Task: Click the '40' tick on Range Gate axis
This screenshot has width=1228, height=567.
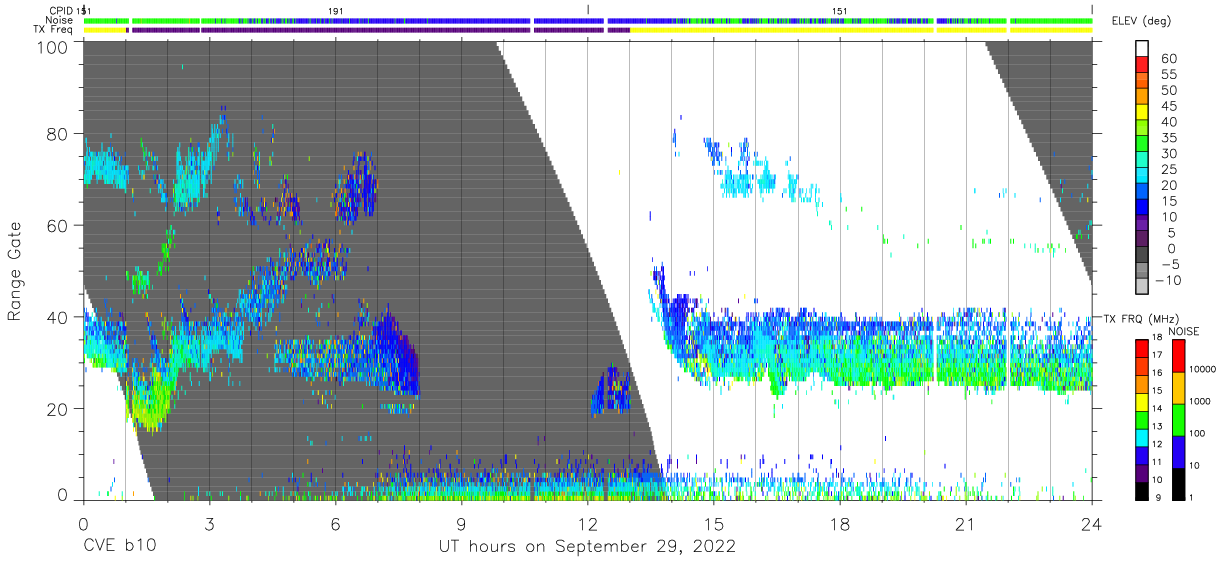Action: [58, 317]
